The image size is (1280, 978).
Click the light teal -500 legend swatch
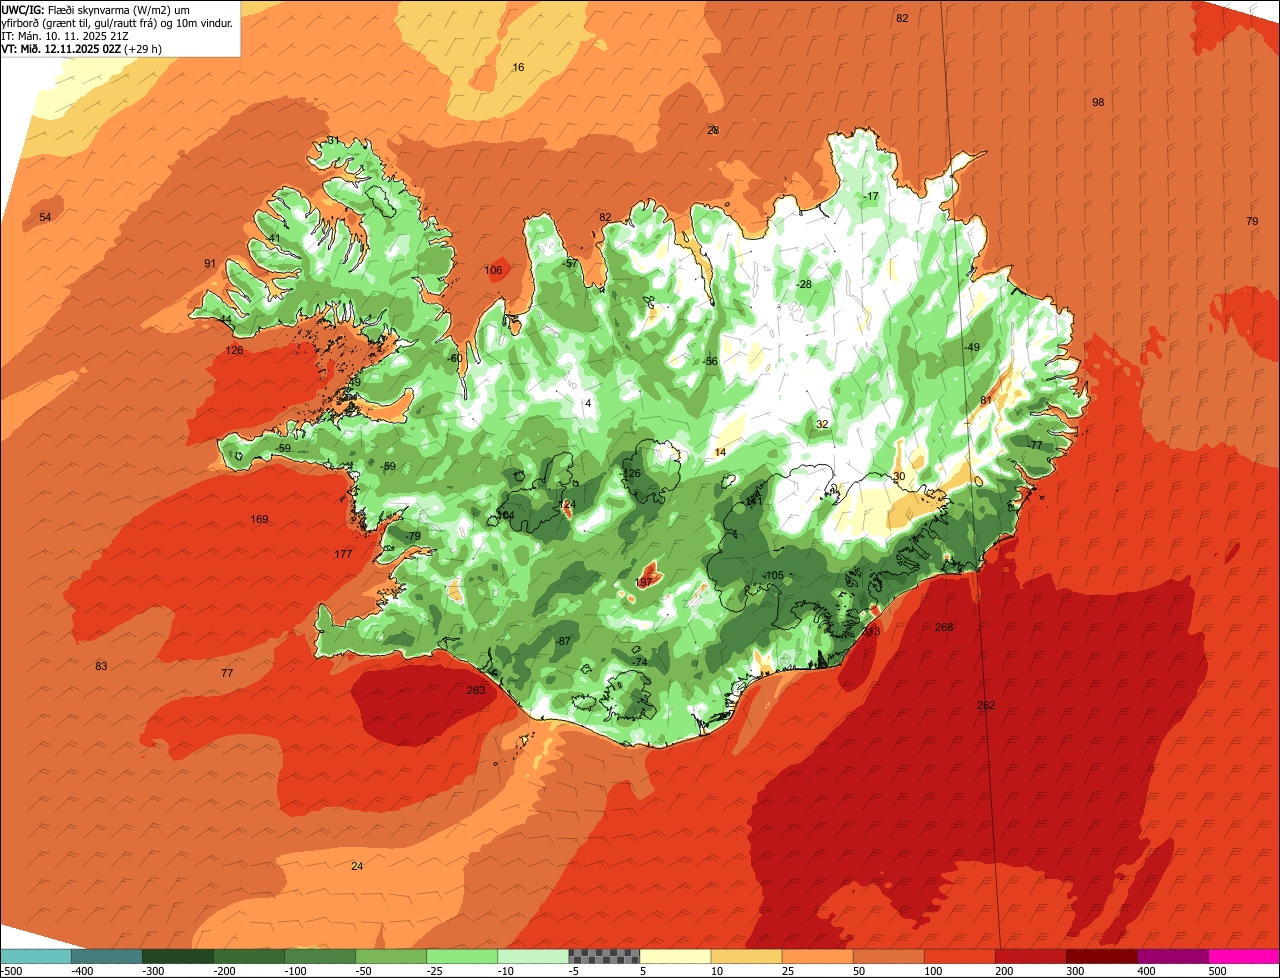point(36,956)
